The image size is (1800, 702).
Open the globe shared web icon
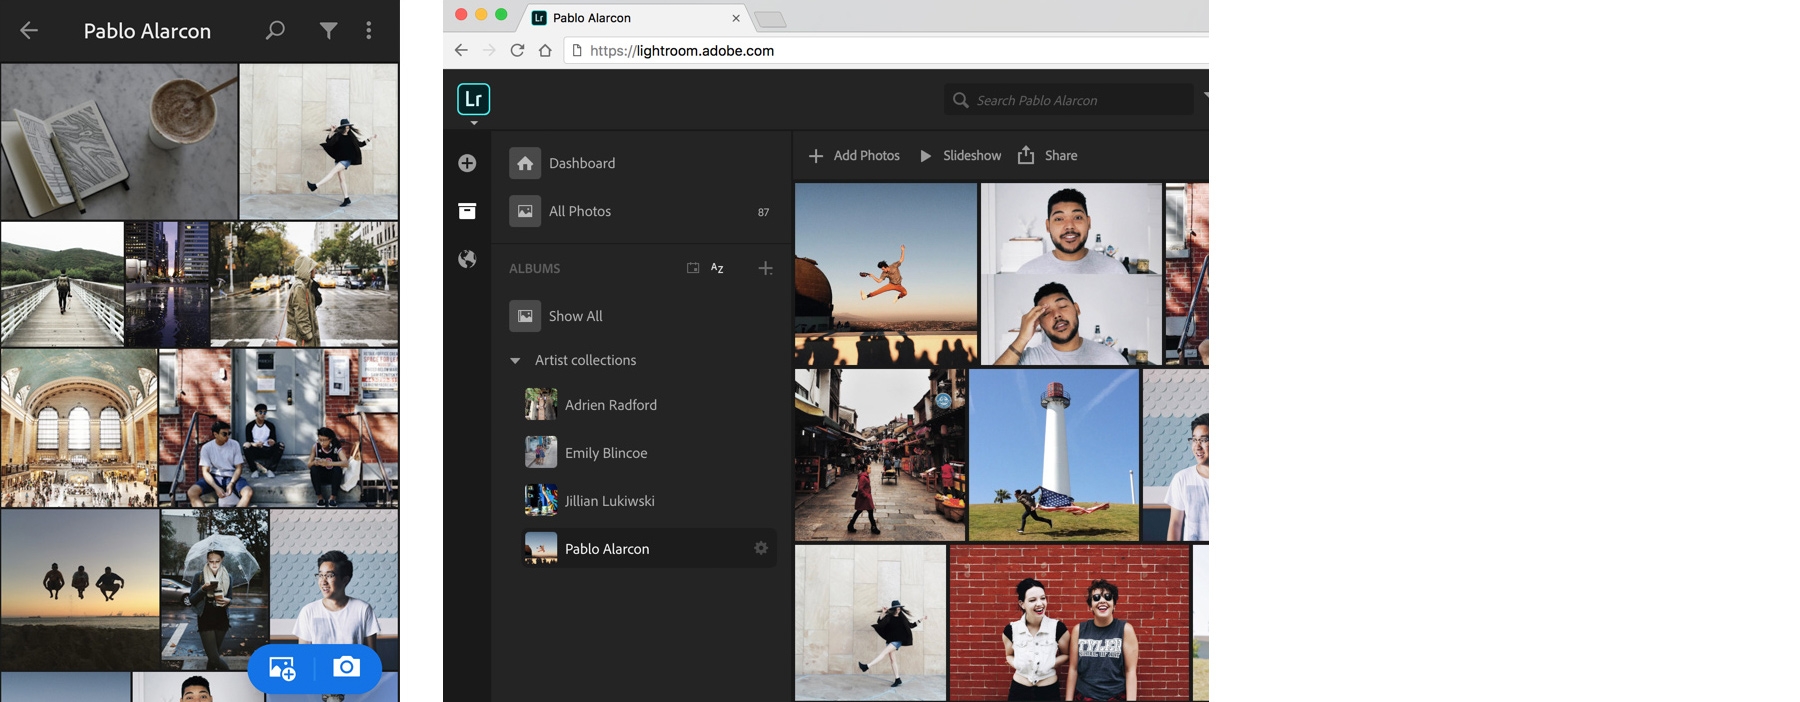[x=467, y=259]
